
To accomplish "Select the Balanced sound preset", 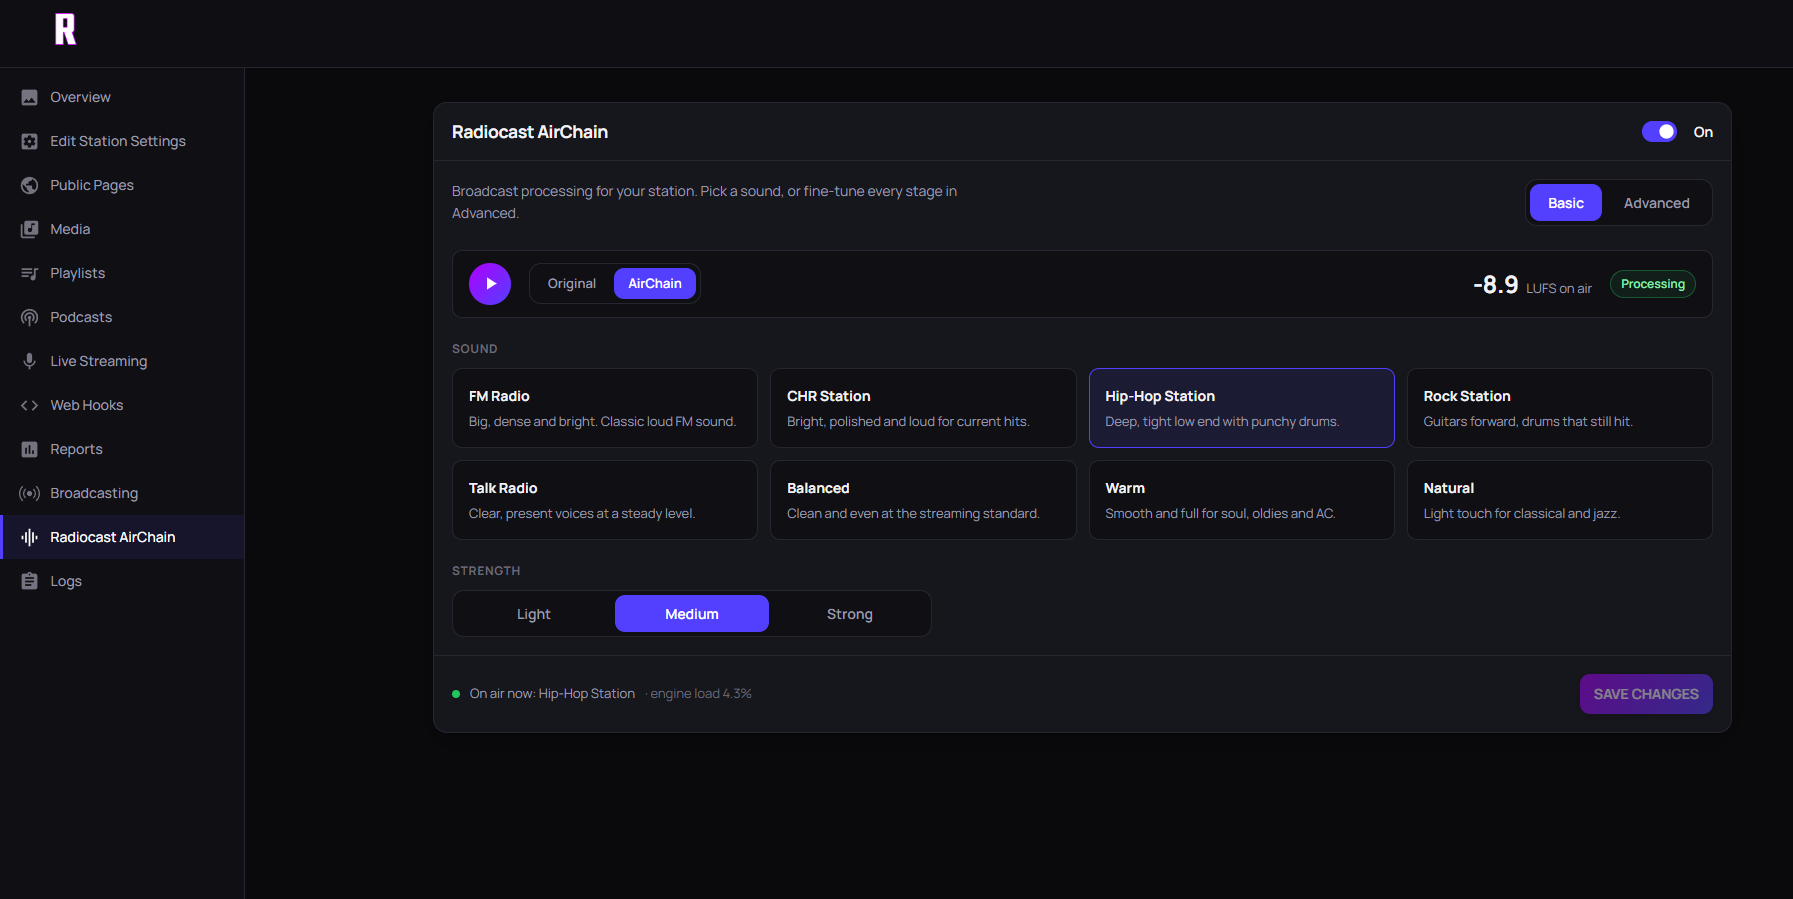I will pos(923,500).
